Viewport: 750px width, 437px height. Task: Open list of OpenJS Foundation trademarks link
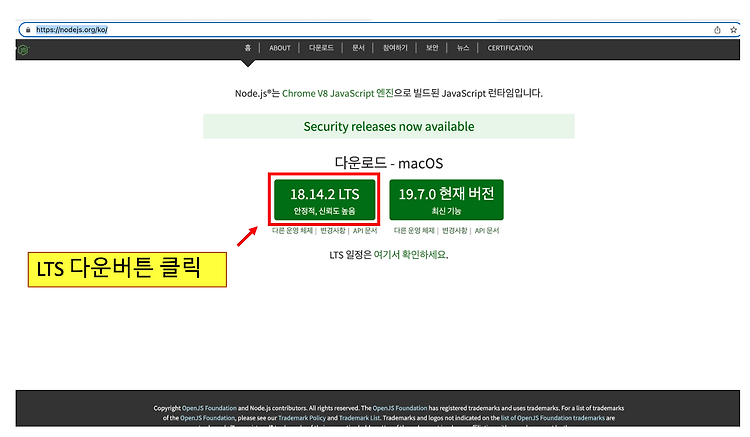[x=552, y=418]
